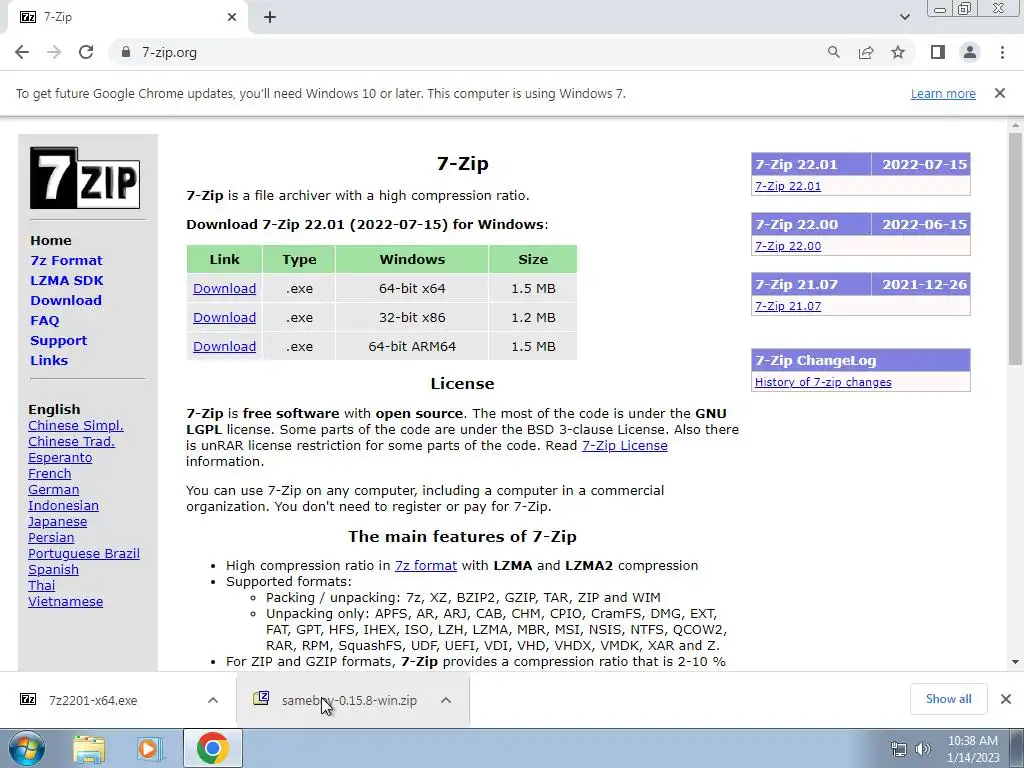Open History of 7-zip changes
The width and height of the screenshot is (1024, 768).
point(823,382)
